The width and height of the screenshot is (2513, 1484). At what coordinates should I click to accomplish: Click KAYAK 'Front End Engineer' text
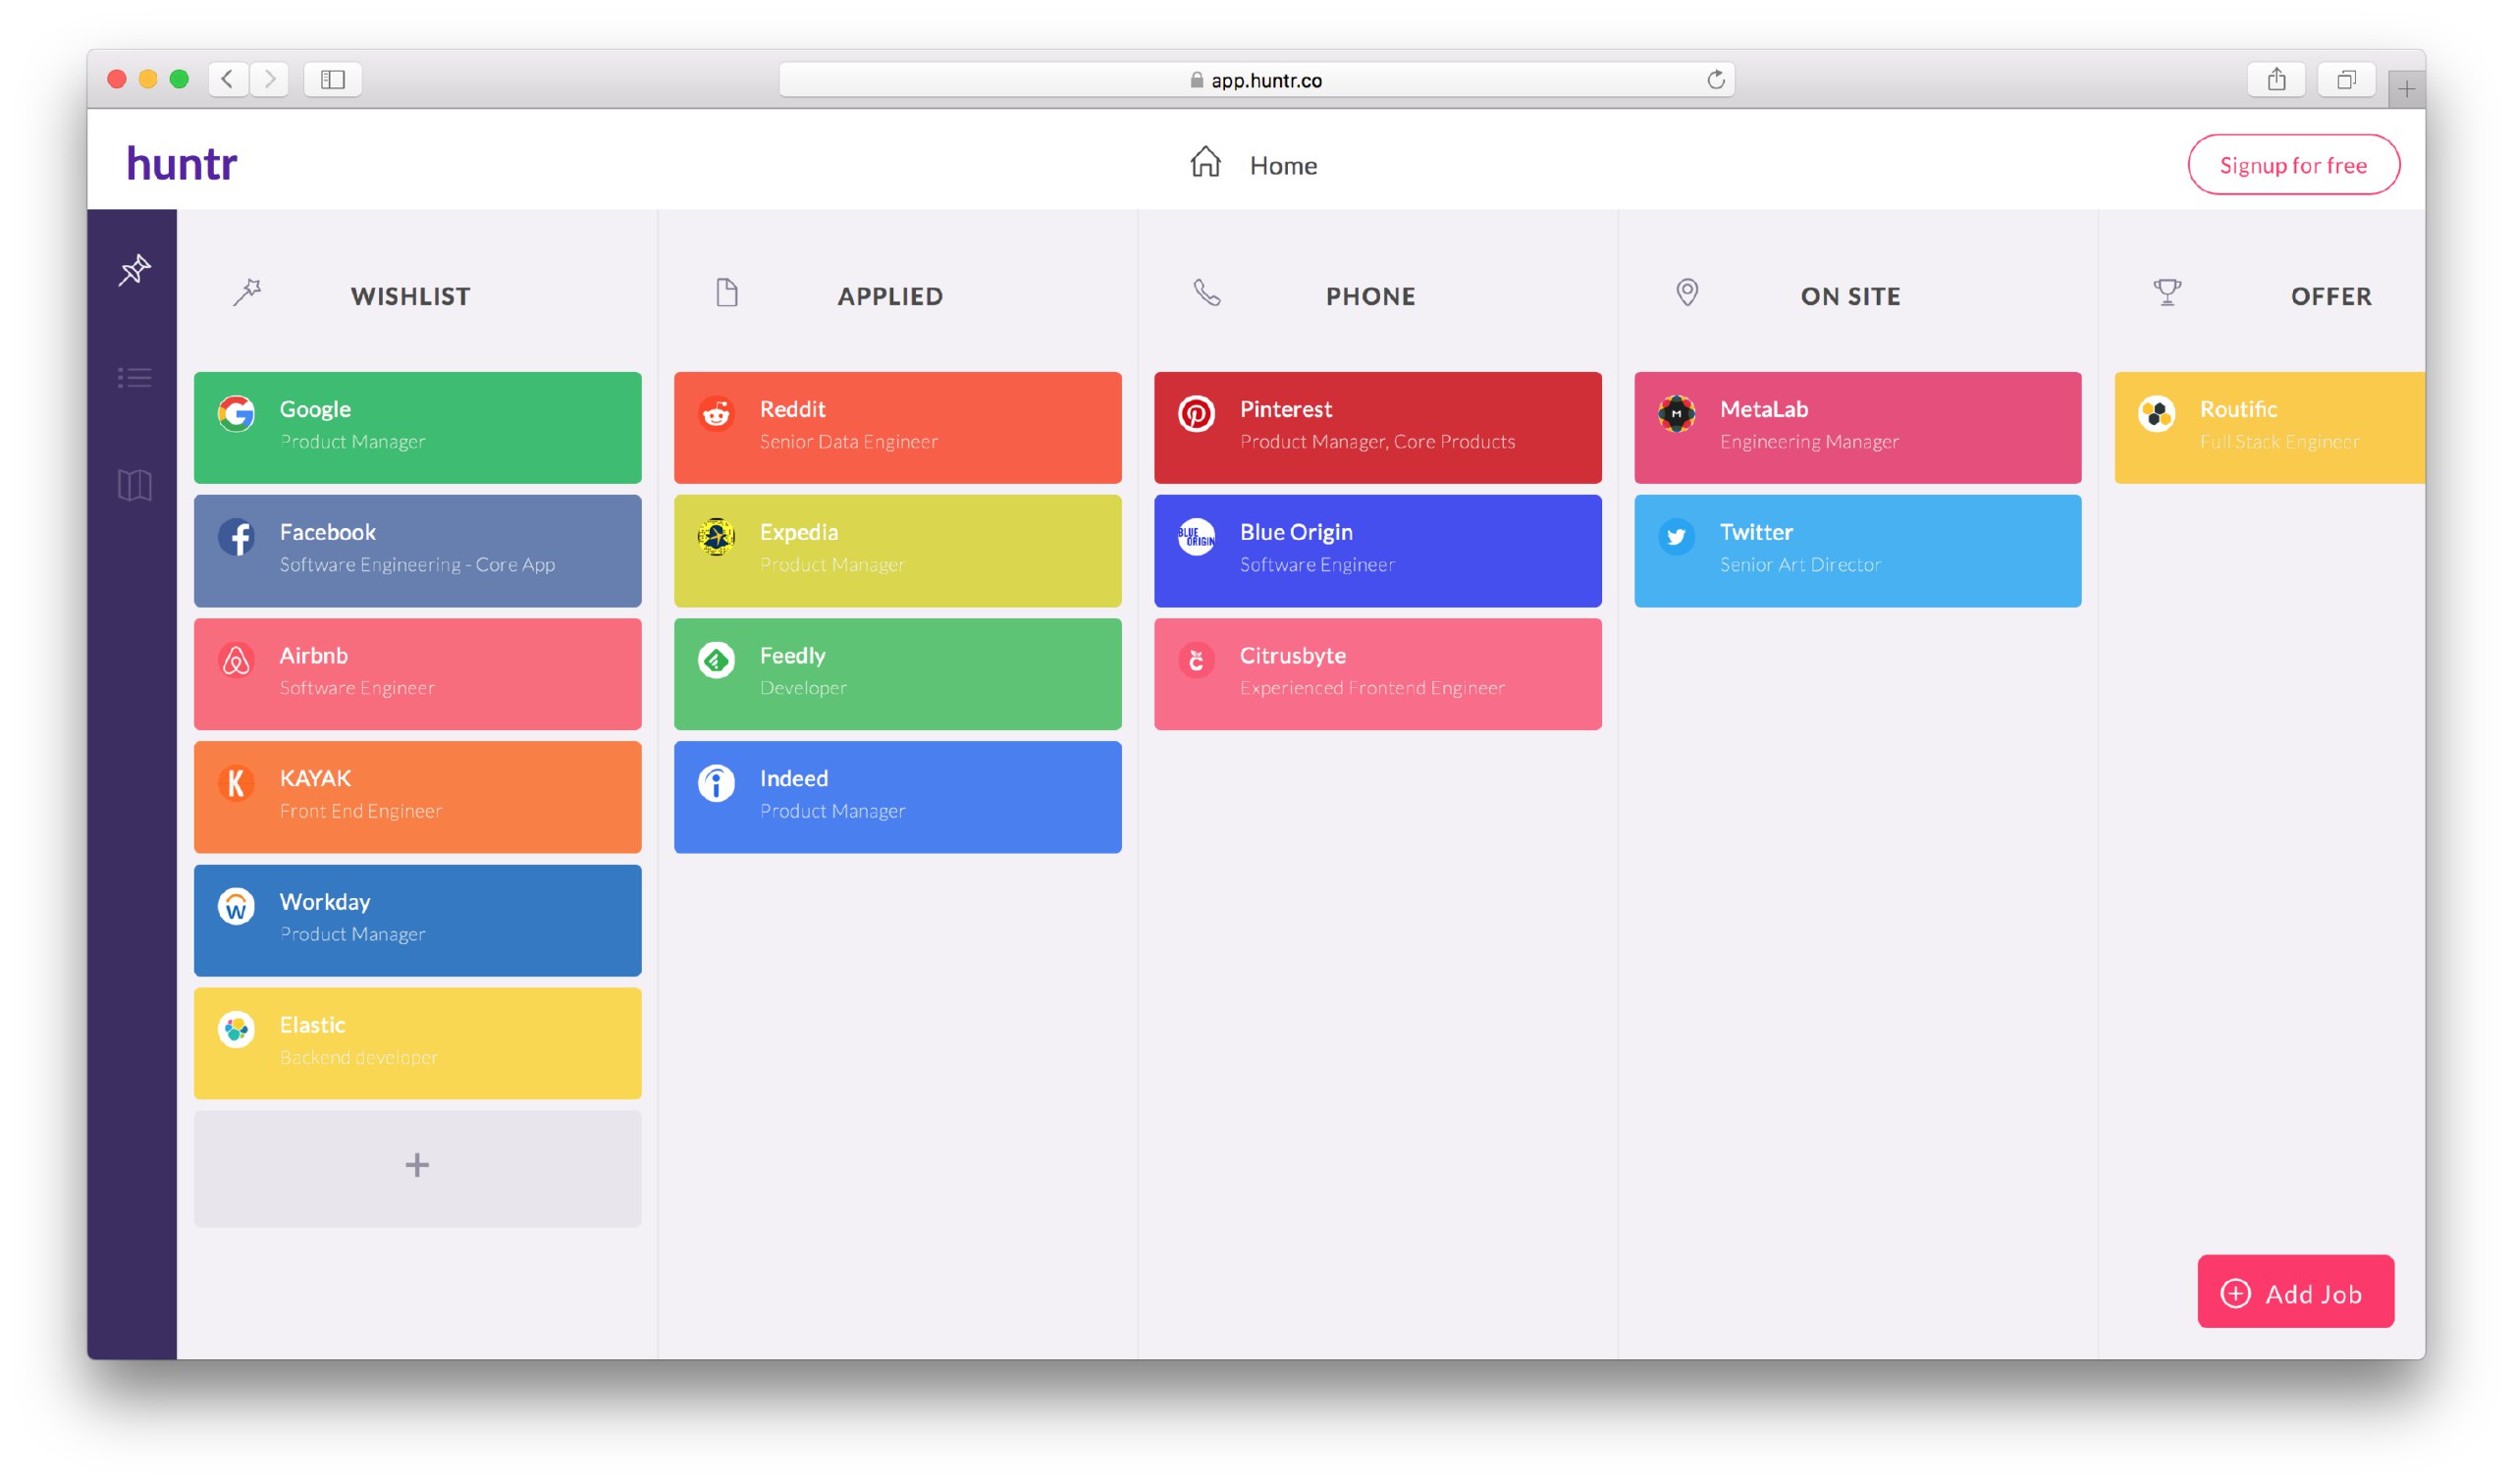click(x=360, y=811)
